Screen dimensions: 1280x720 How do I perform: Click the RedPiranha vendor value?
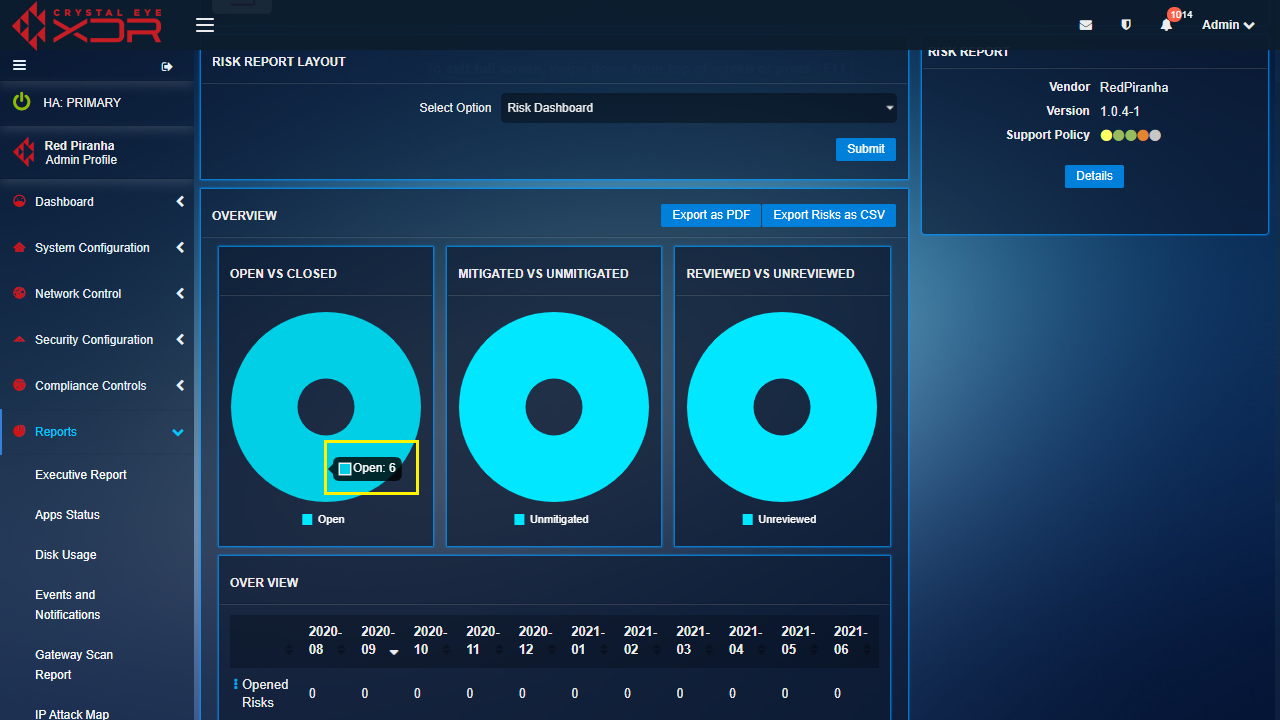[1134, 87]
